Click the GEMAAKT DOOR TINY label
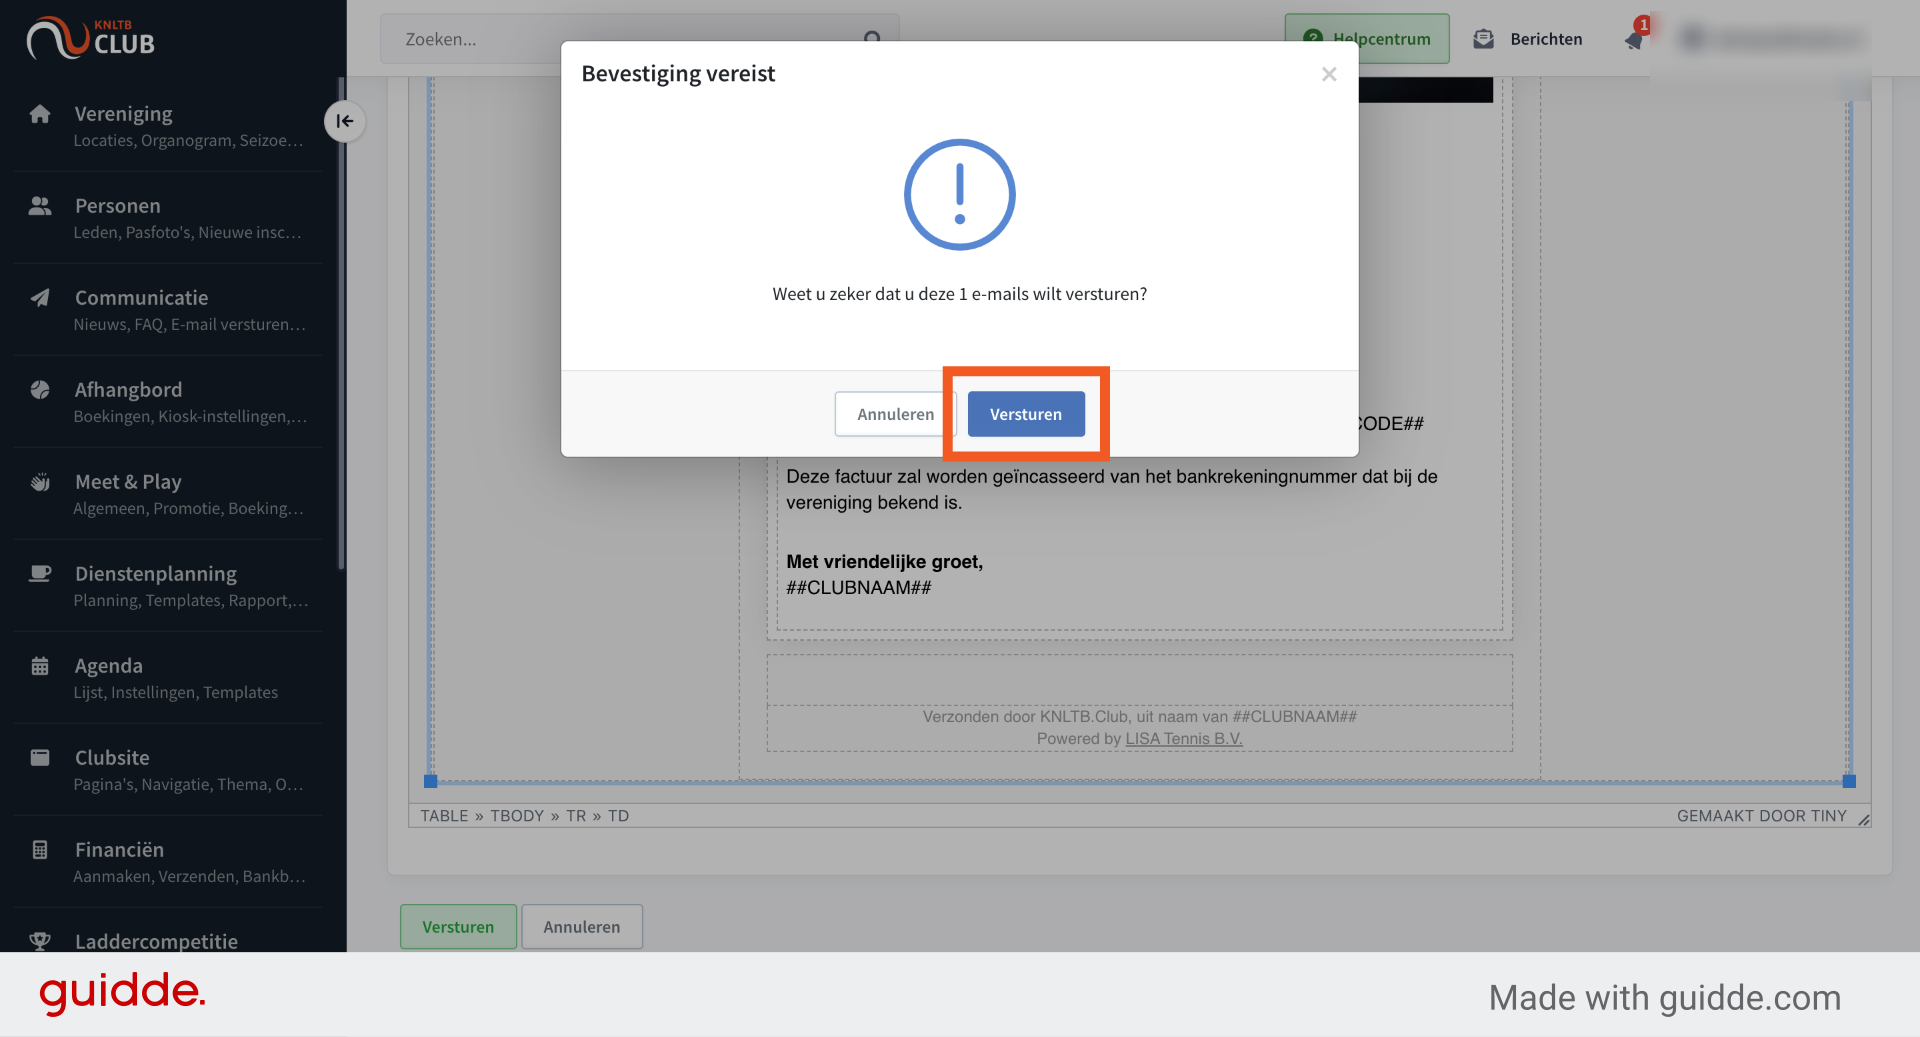 (1762, 816)
